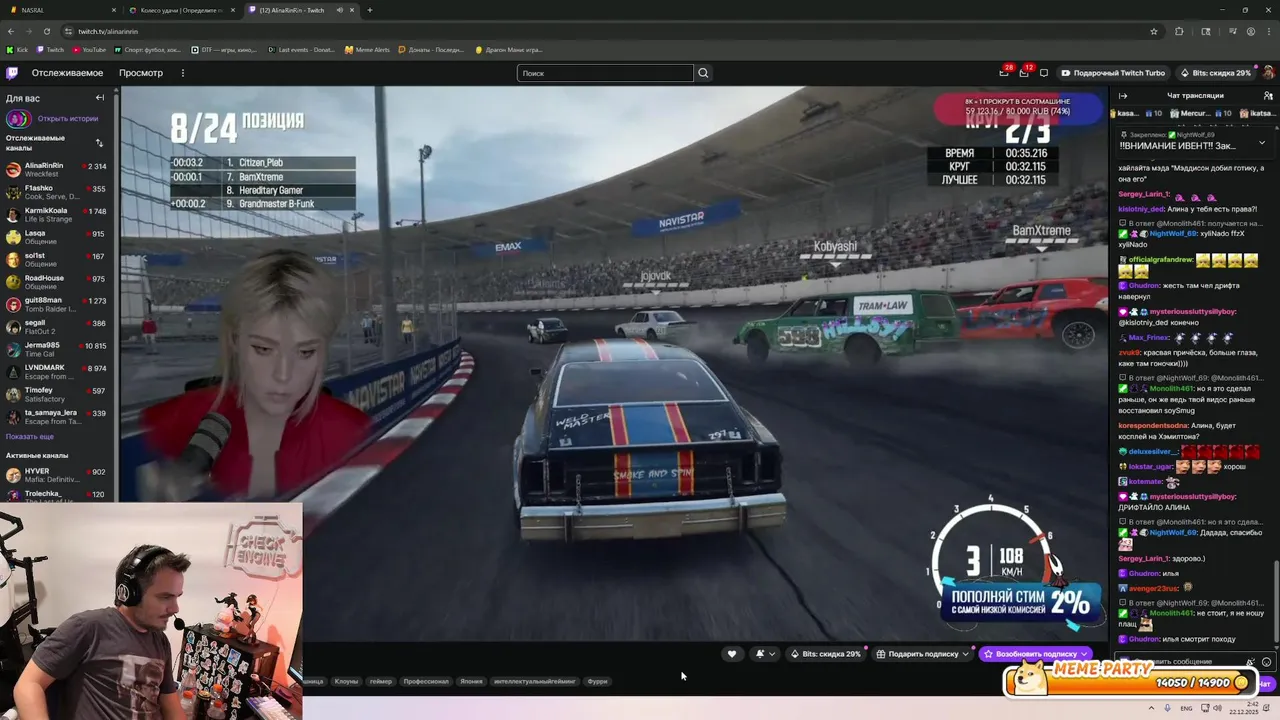Open HYVER channel under active channels

[59, 475]
